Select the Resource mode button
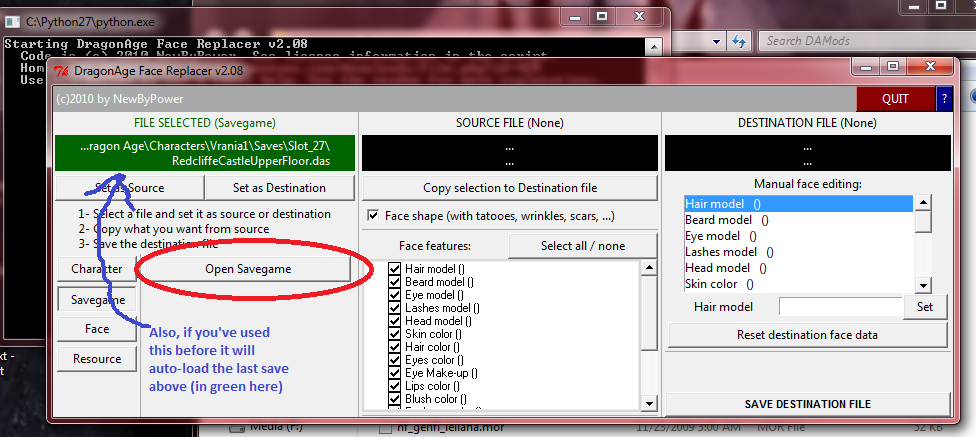Screen dimensions: 976x437 point(97,359)
